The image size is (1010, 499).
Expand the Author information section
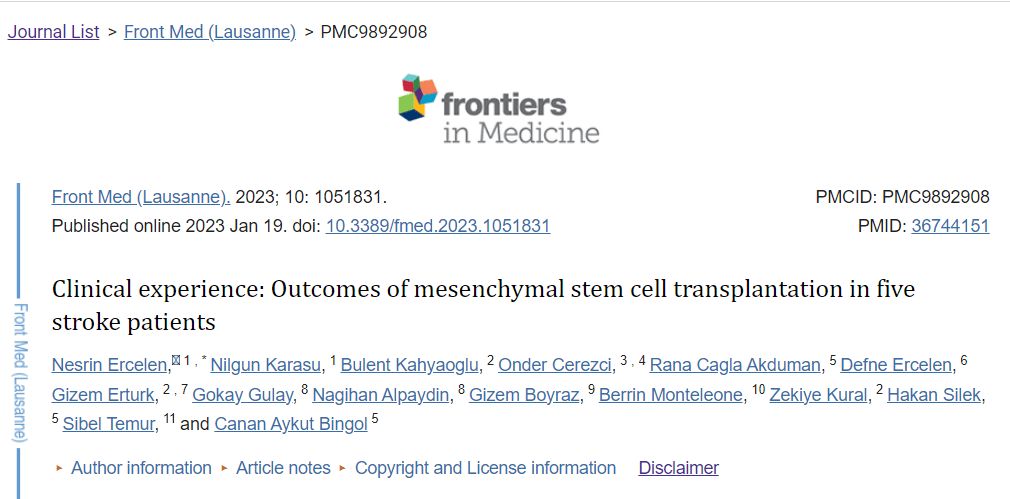[141, 468]
